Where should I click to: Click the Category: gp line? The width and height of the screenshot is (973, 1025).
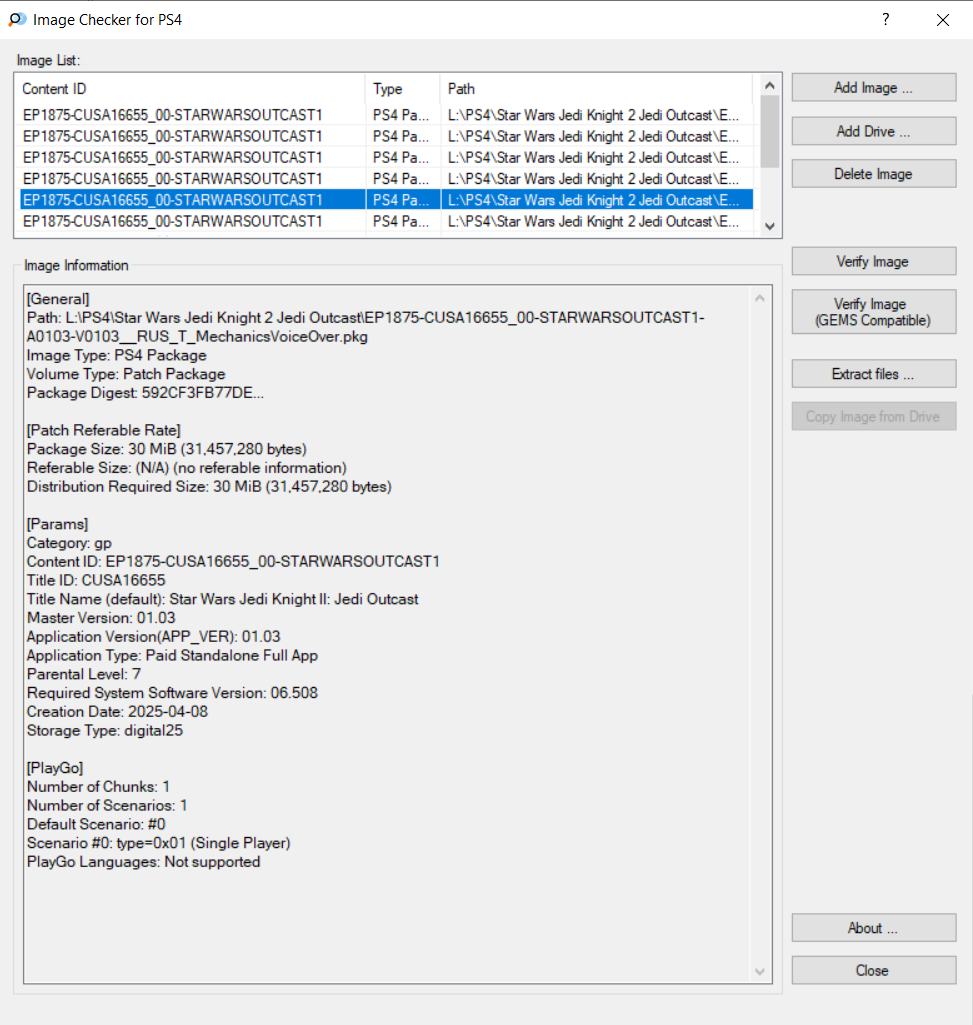tap(69, 543)
